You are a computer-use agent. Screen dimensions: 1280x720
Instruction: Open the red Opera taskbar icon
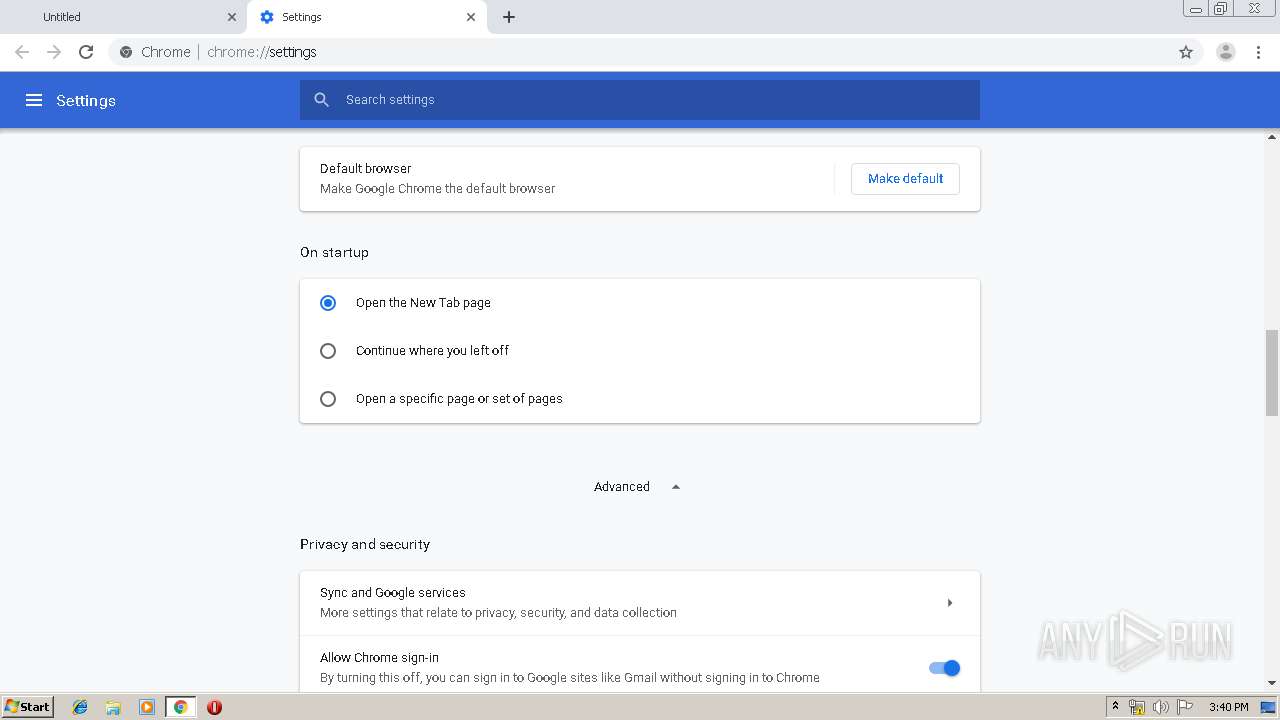214,707
